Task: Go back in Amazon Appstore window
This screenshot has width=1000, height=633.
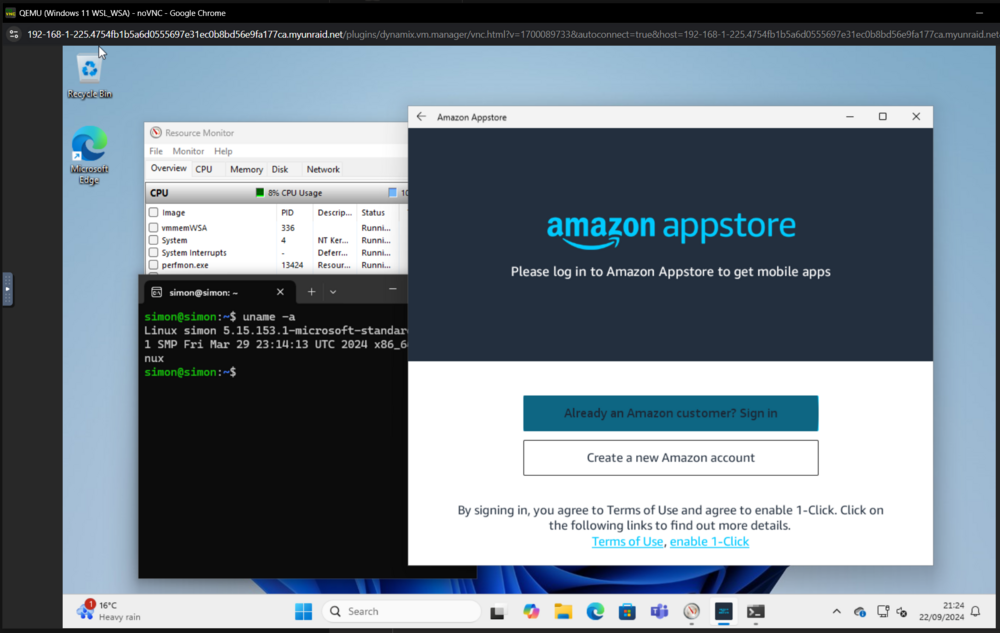Action: [x=421, y=117]
